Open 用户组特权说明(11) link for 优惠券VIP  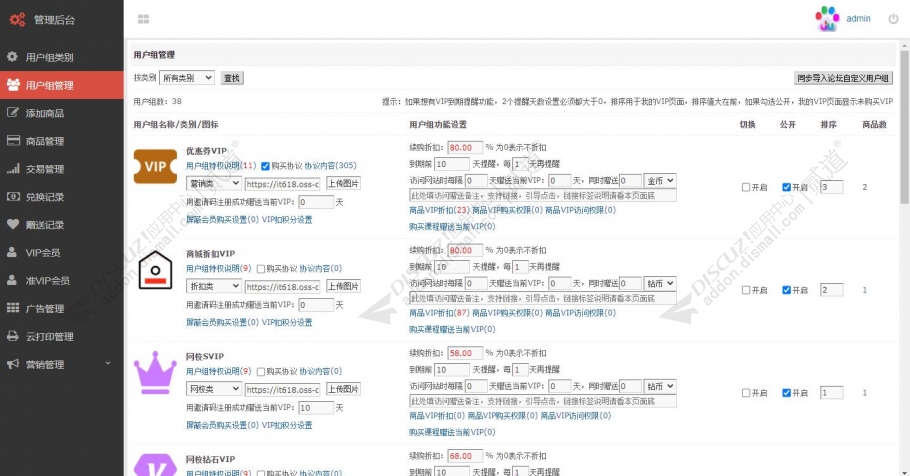coord(221,166)
